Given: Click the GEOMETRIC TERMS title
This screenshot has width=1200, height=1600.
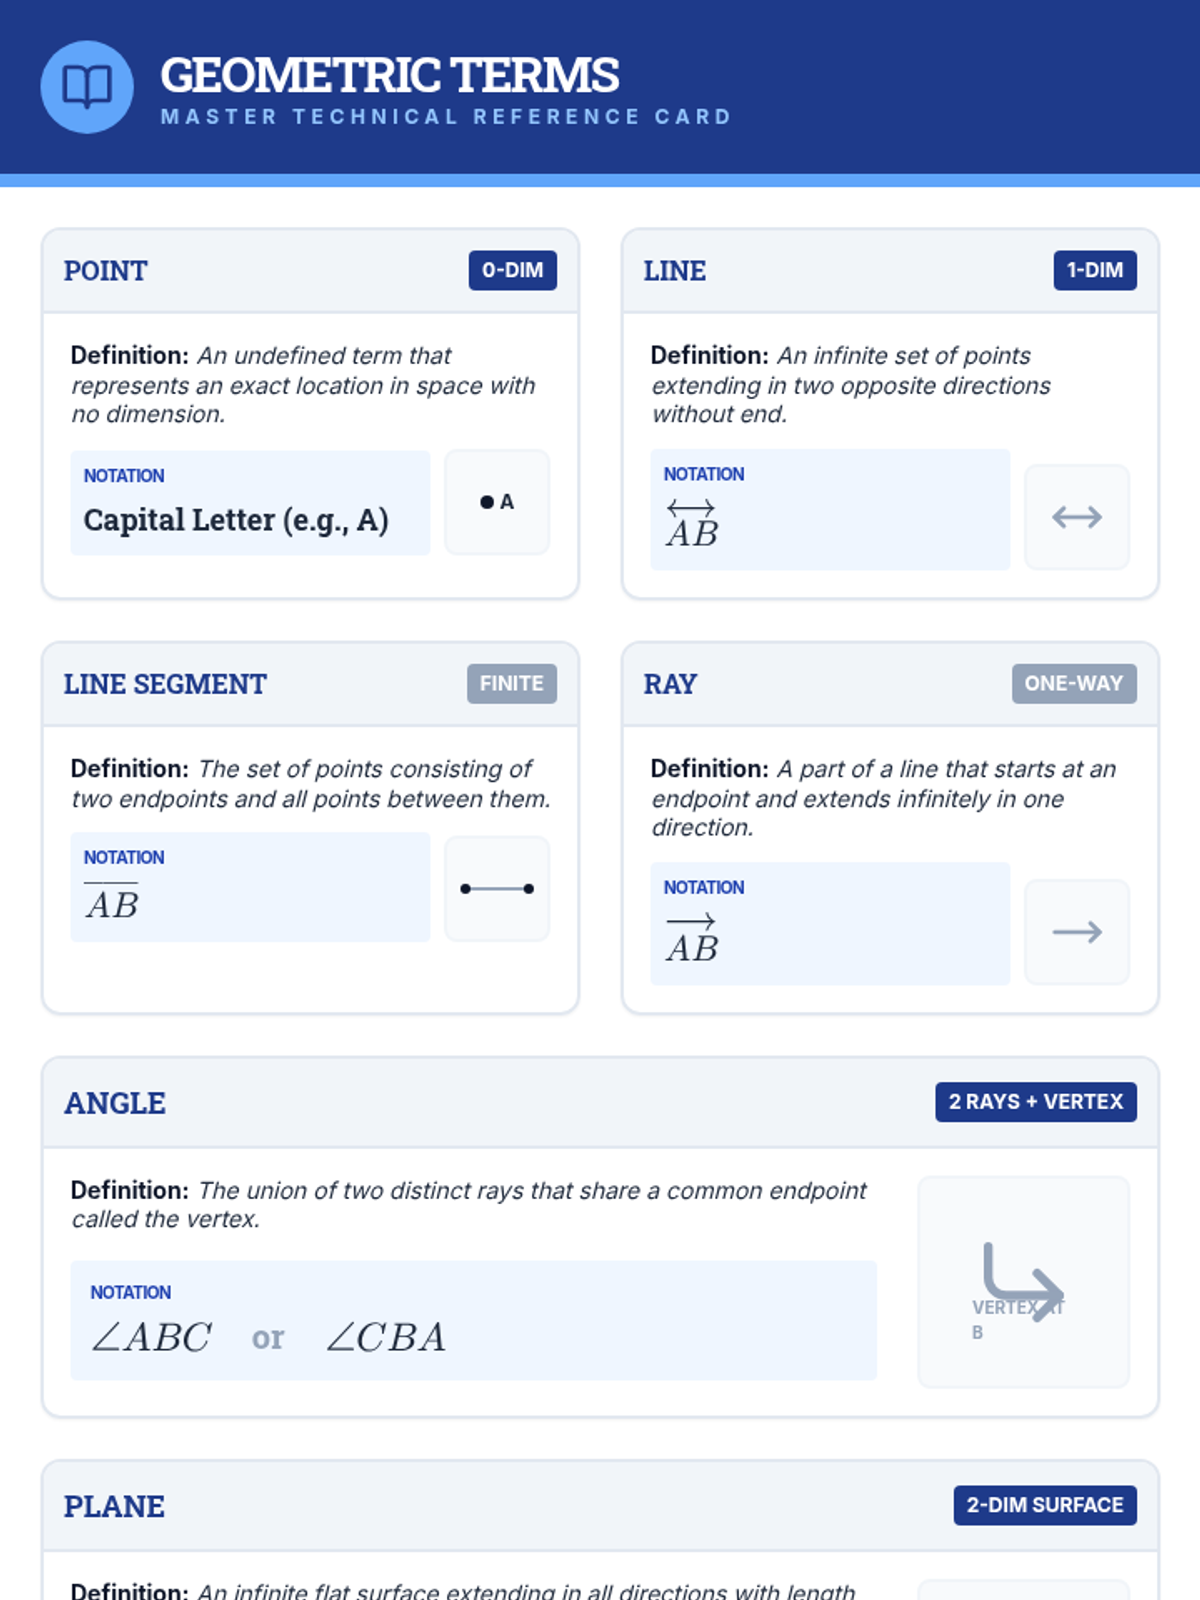Looking at the screenshot, I should (x=390, y=76).
